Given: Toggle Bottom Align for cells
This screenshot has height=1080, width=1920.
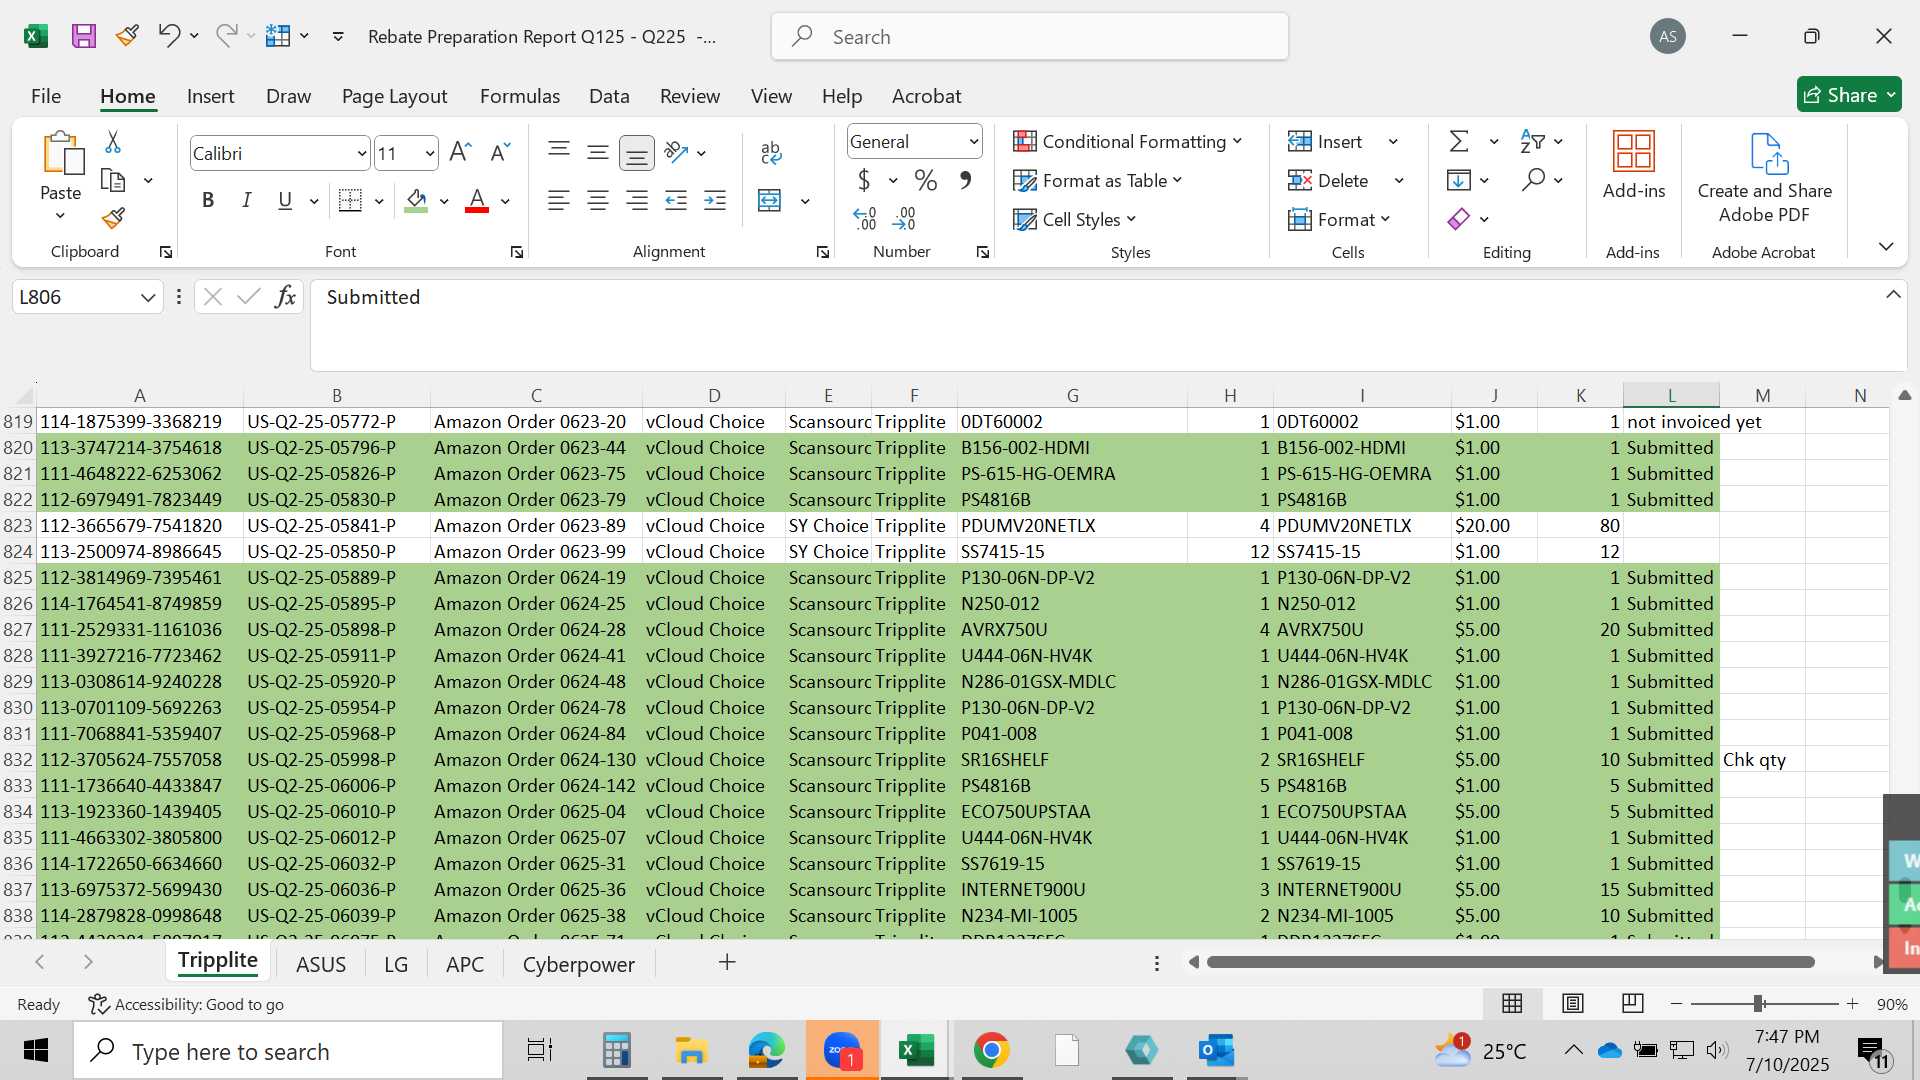Looking at the screenshot, I should click(x=637, y=152).
